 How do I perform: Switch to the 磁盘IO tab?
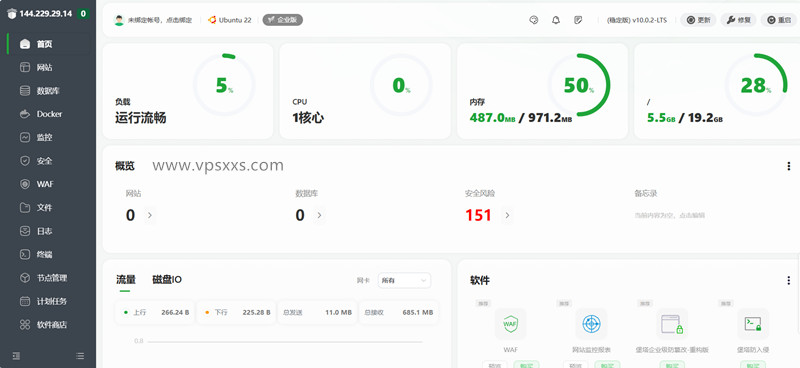167,280
